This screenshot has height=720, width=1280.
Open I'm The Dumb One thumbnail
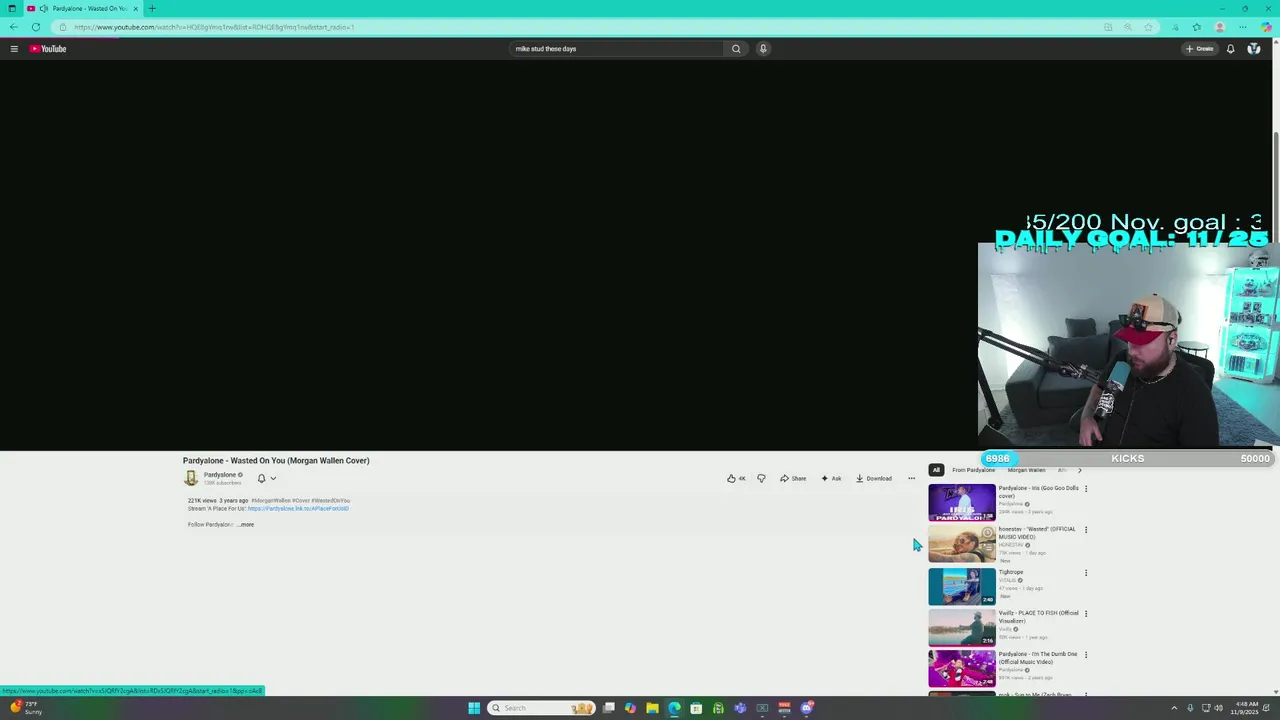pos(962,669)
